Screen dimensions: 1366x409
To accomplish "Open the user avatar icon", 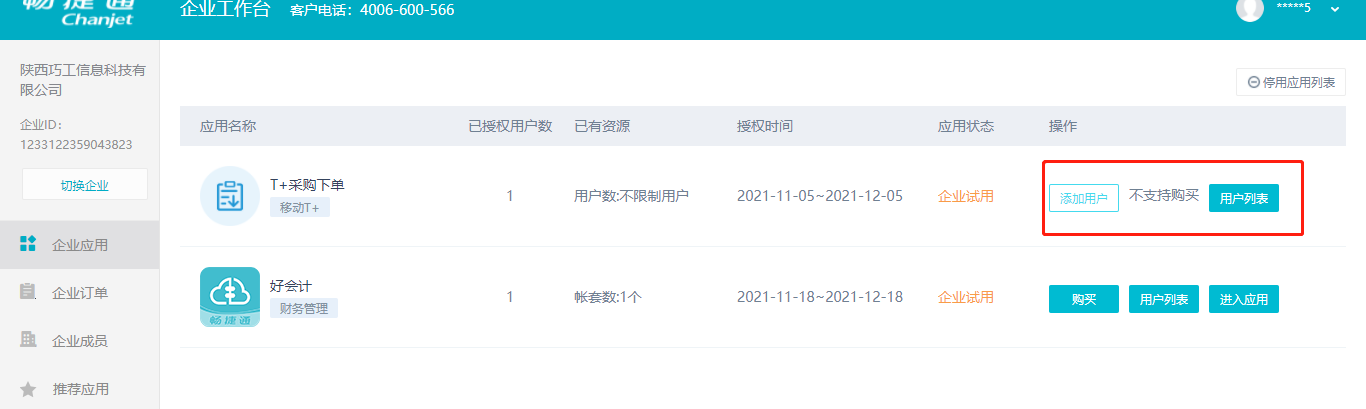I will [1250, 9].
